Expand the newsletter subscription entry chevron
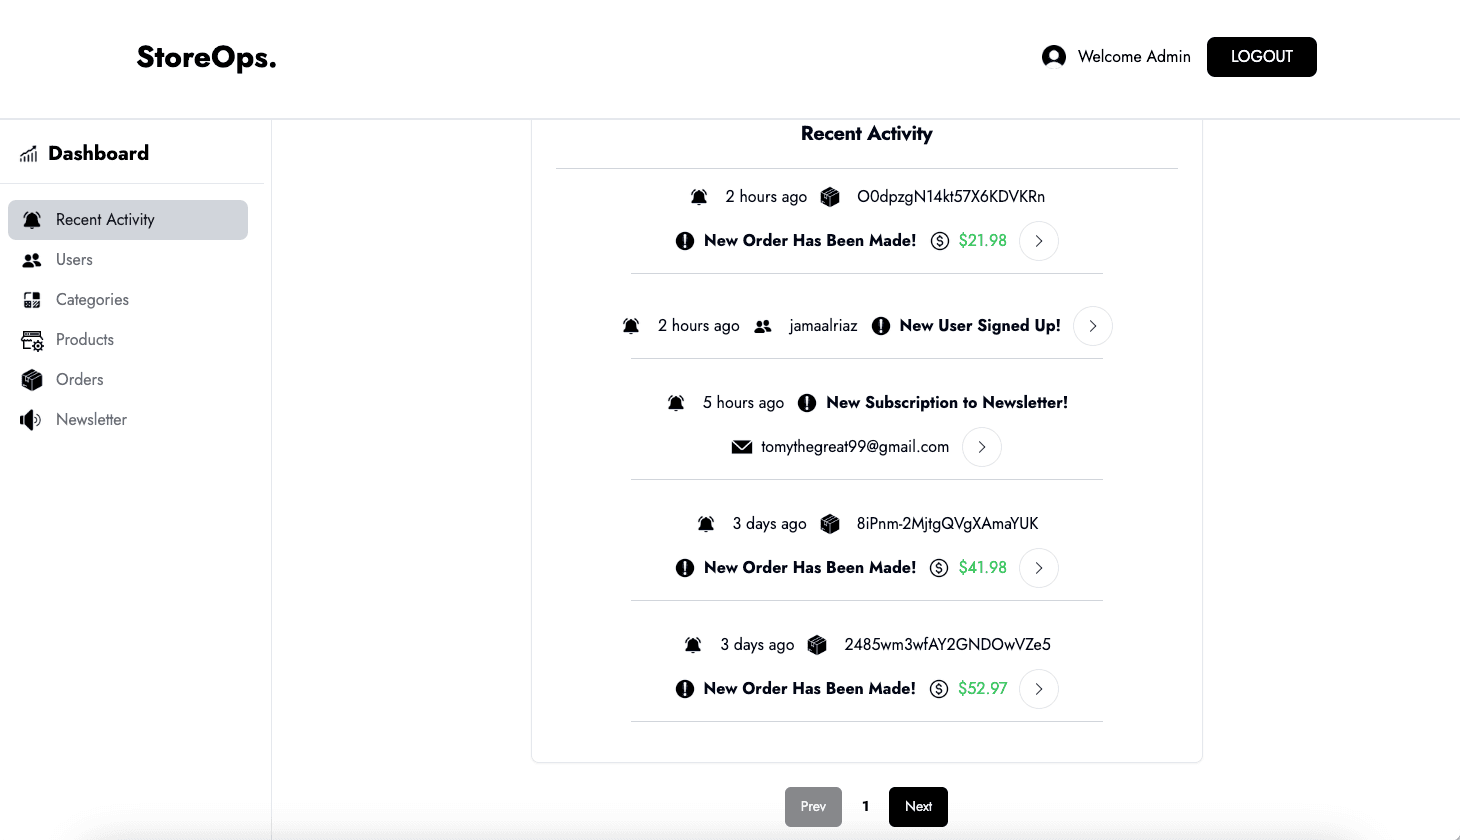 [x=982, y=447]
